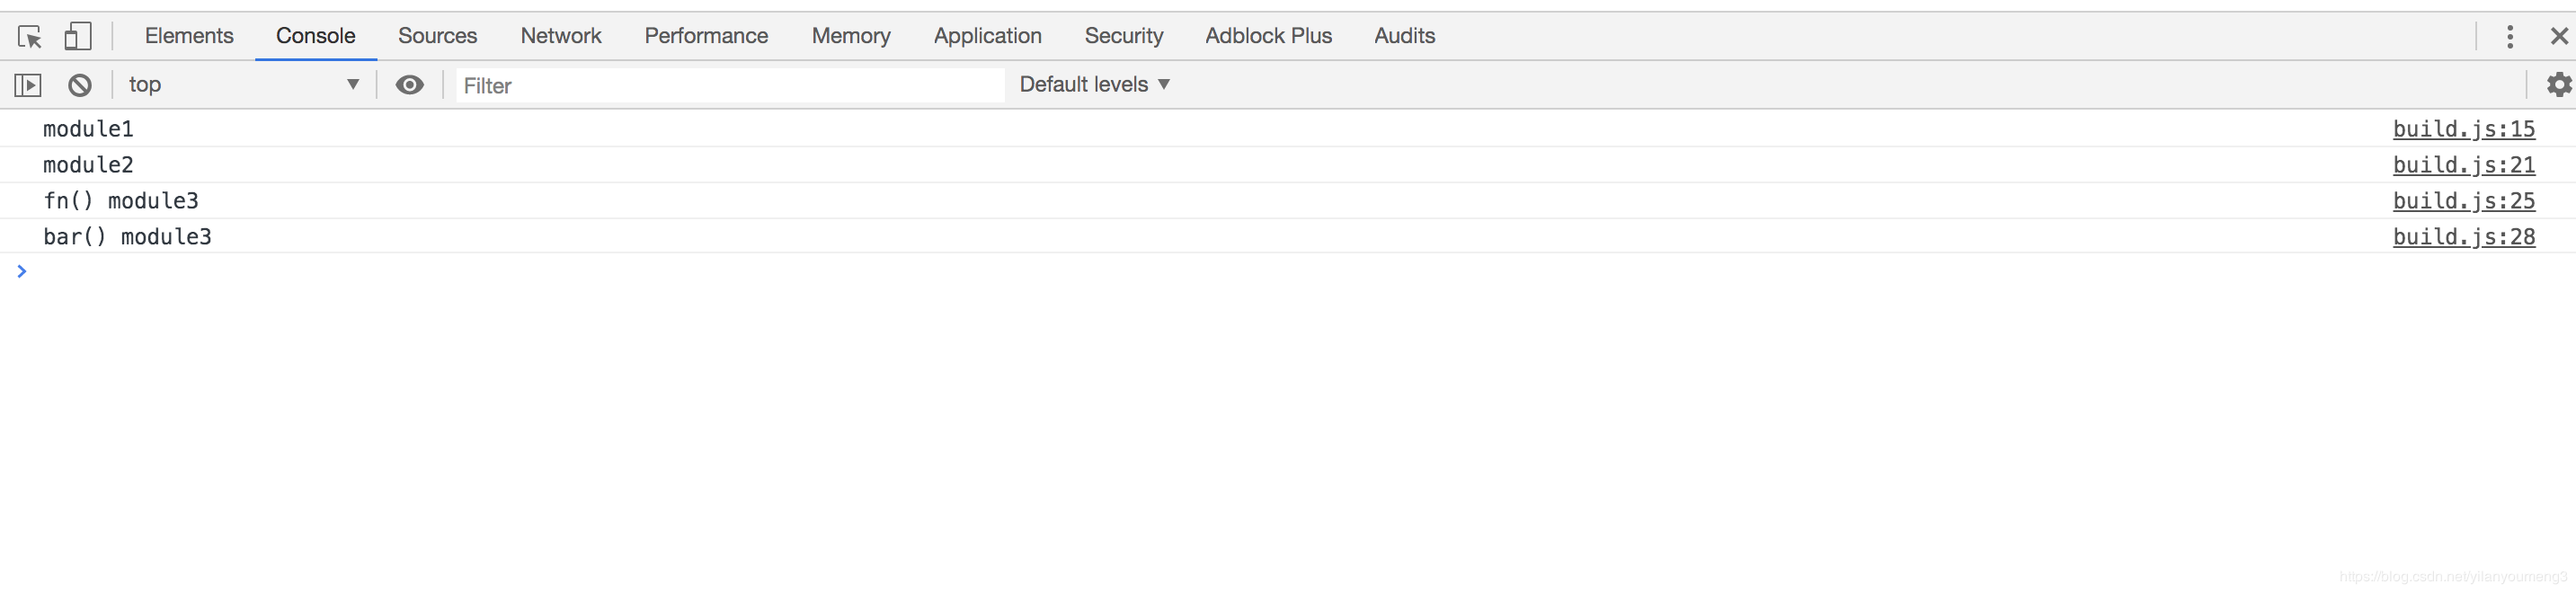Viewport: 2576px width, 593px height.
Task: Switch to the Sources tab
Action: pyautogui.click(x=437, y=36)
